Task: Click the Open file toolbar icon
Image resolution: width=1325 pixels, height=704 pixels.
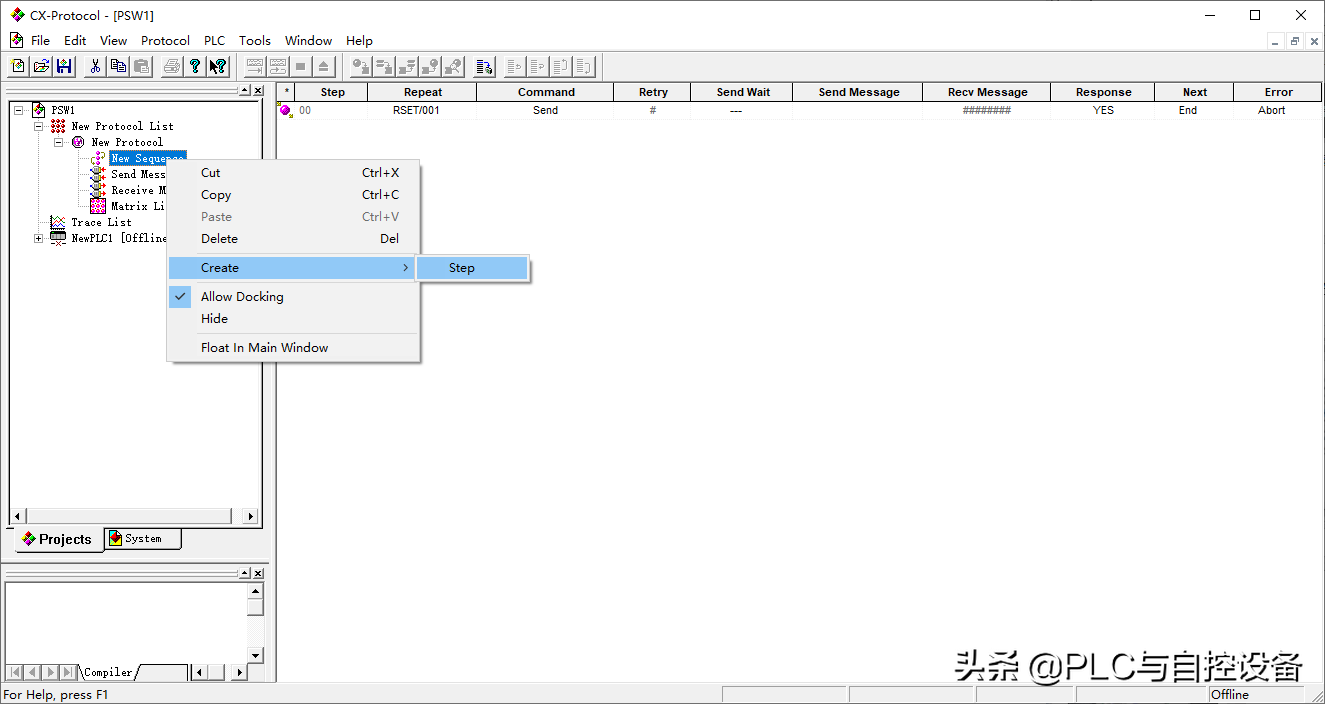Action: [x=41, y=67]
